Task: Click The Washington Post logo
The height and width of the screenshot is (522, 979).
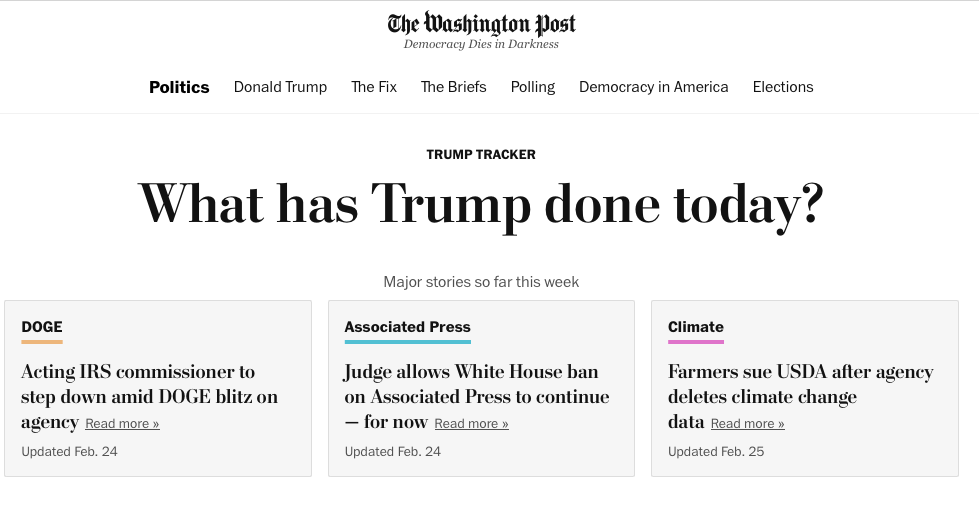Action: click(x=481, y=24)
